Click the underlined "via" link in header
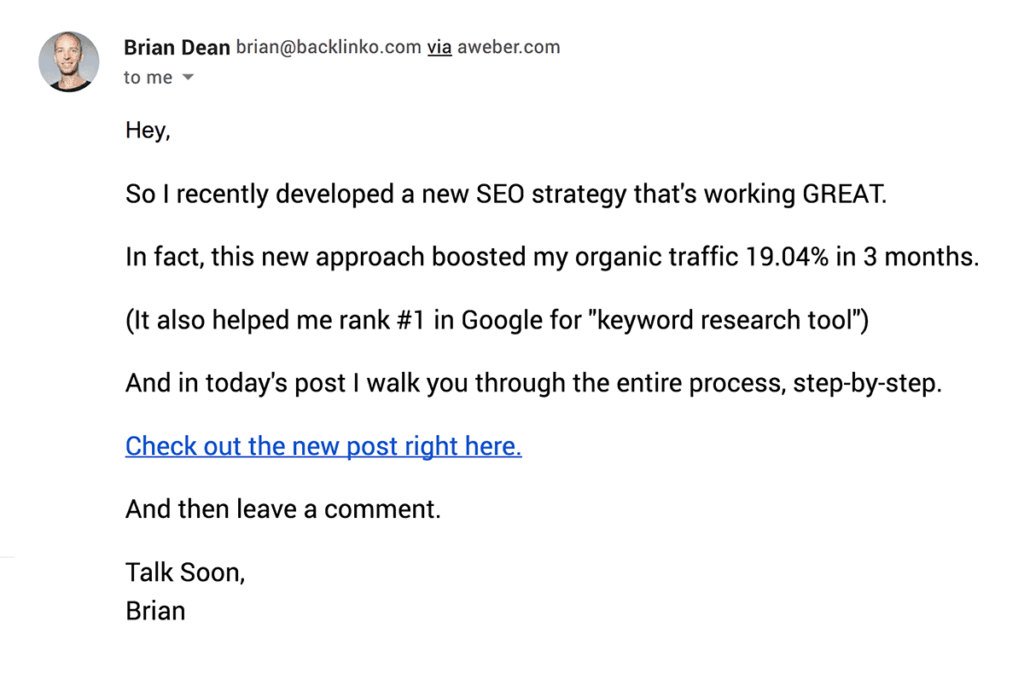This screenshot has height=674, width=1024. tap(439, 47)
